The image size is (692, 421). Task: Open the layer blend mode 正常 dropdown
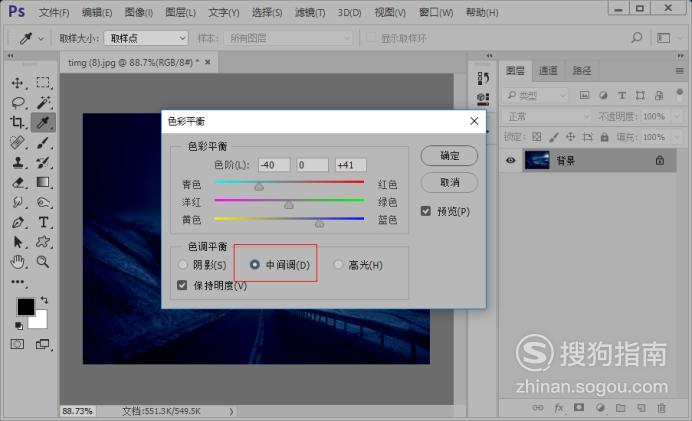tap(546, 117)
